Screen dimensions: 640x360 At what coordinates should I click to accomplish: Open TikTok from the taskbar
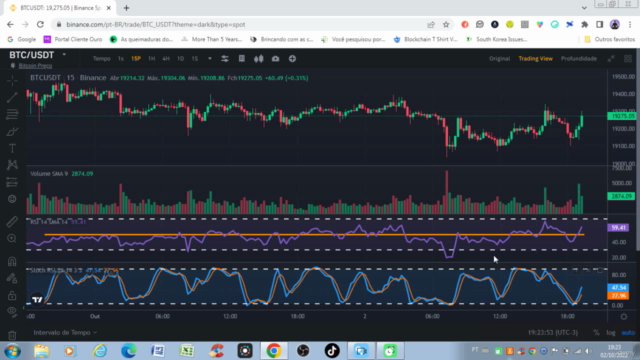332,351
